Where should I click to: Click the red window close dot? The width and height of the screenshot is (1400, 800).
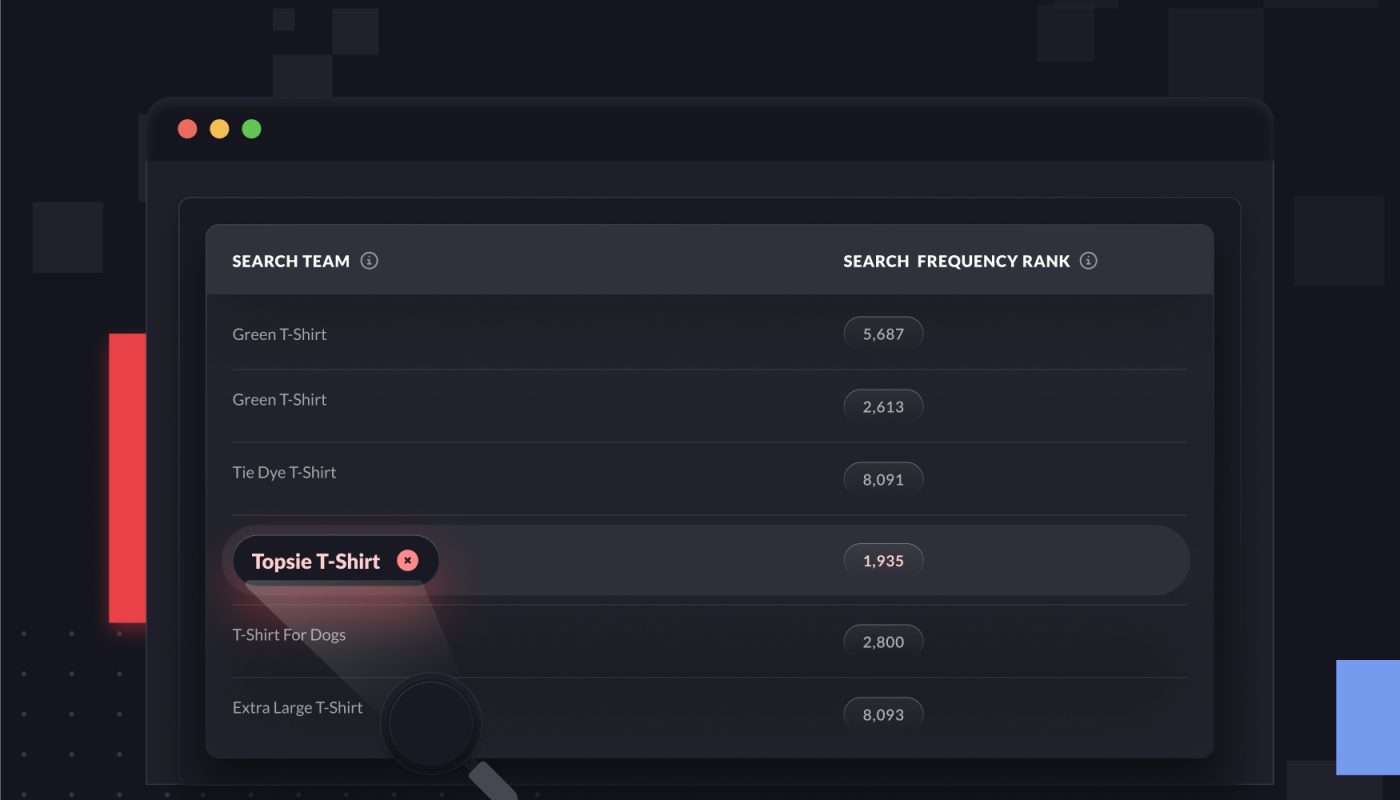pos(187,129)
